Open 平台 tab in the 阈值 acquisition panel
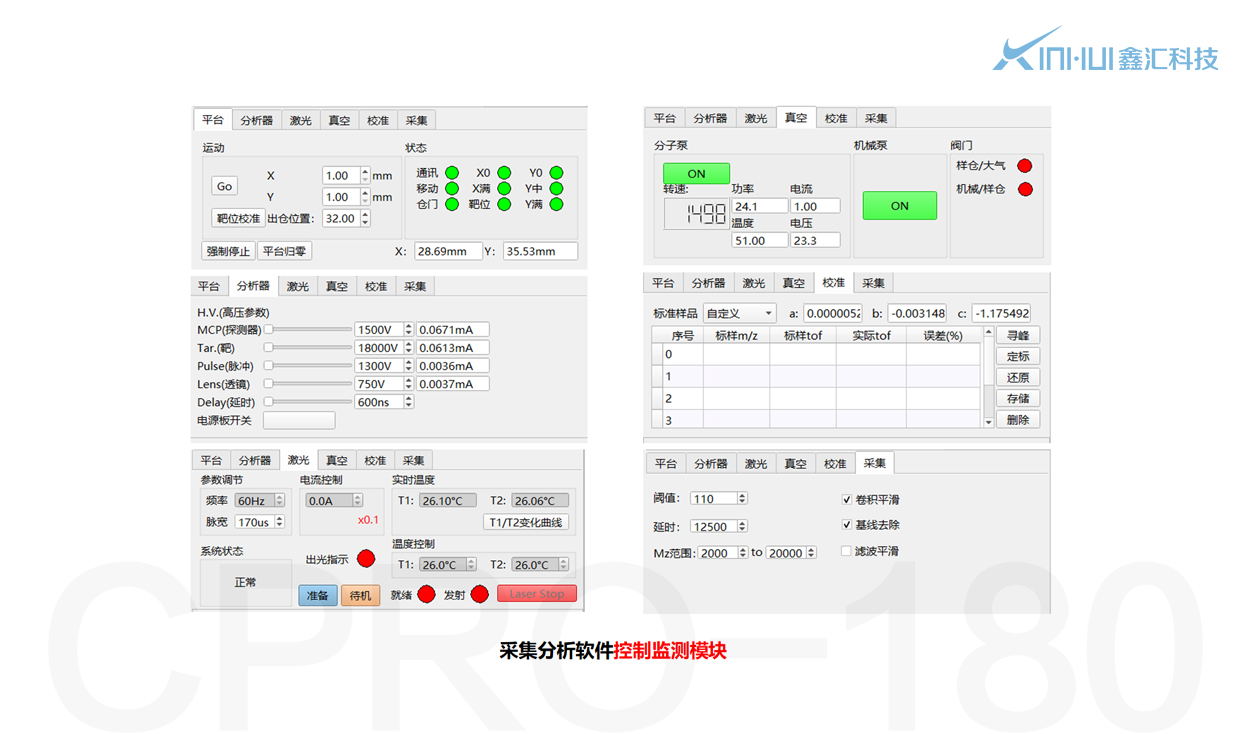This screenshot has height=734, width=1241. (666, 464)
